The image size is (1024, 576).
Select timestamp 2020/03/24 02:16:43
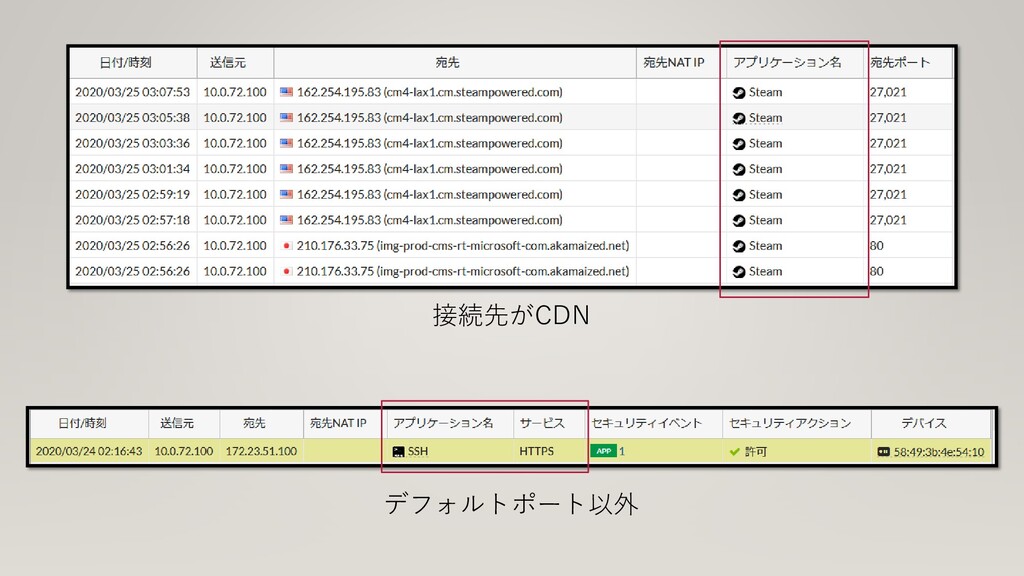89,451
